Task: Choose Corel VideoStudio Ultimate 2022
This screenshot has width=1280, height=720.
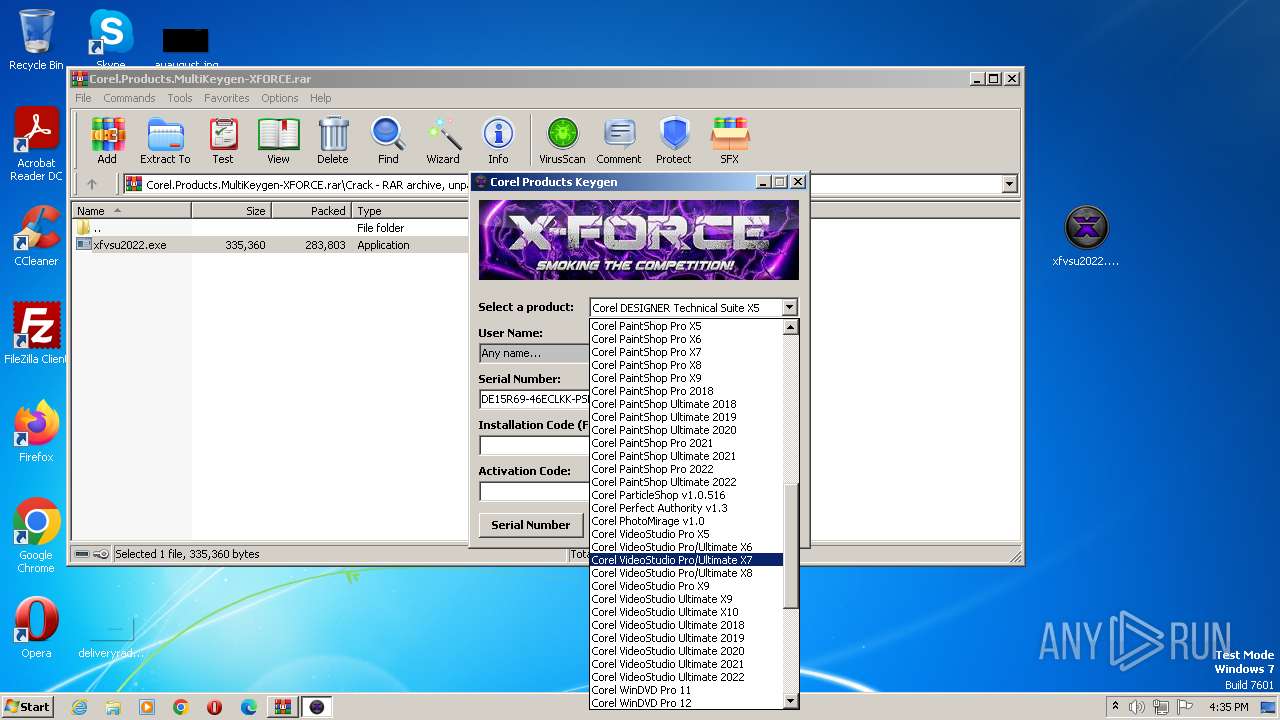Action: 686,677
